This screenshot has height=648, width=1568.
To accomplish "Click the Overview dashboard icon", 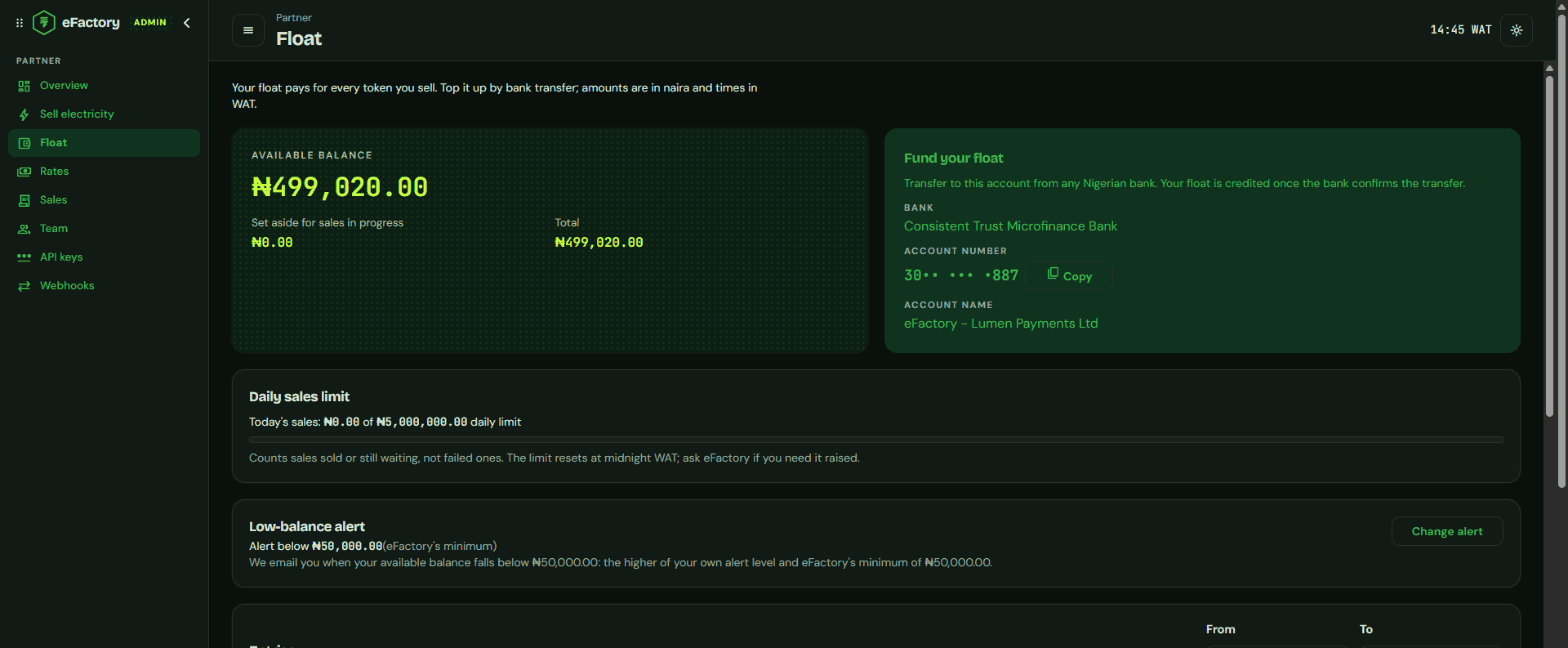I will coord(24,86).
